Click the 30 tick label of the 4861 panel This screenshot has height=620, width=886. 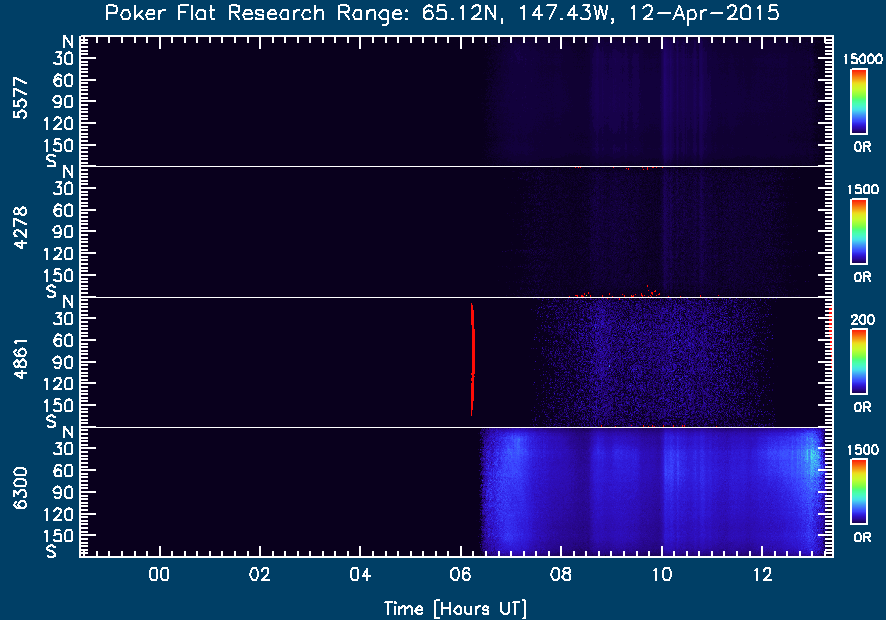[63, 319]
